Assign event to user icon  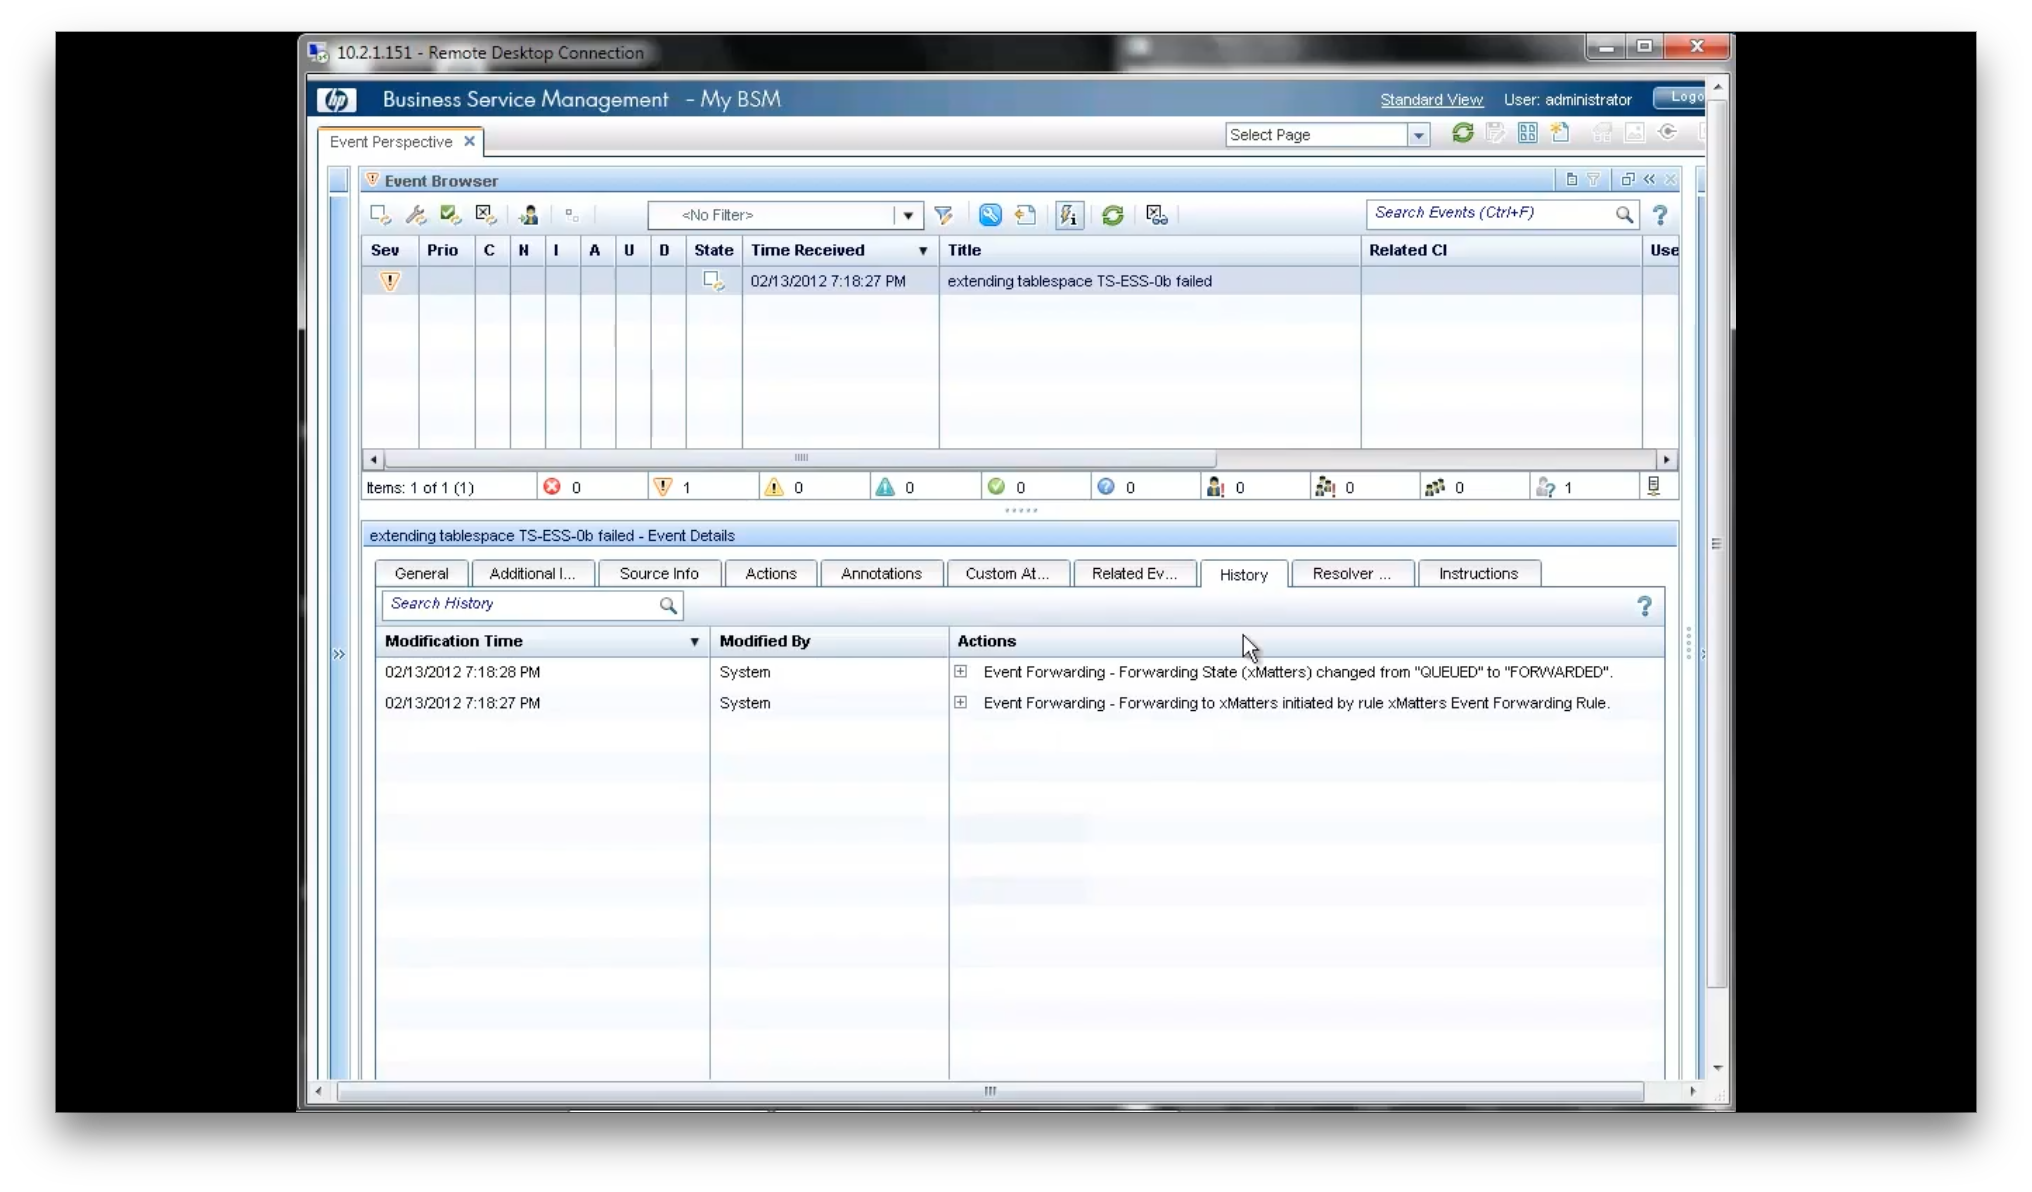(529, 214)
